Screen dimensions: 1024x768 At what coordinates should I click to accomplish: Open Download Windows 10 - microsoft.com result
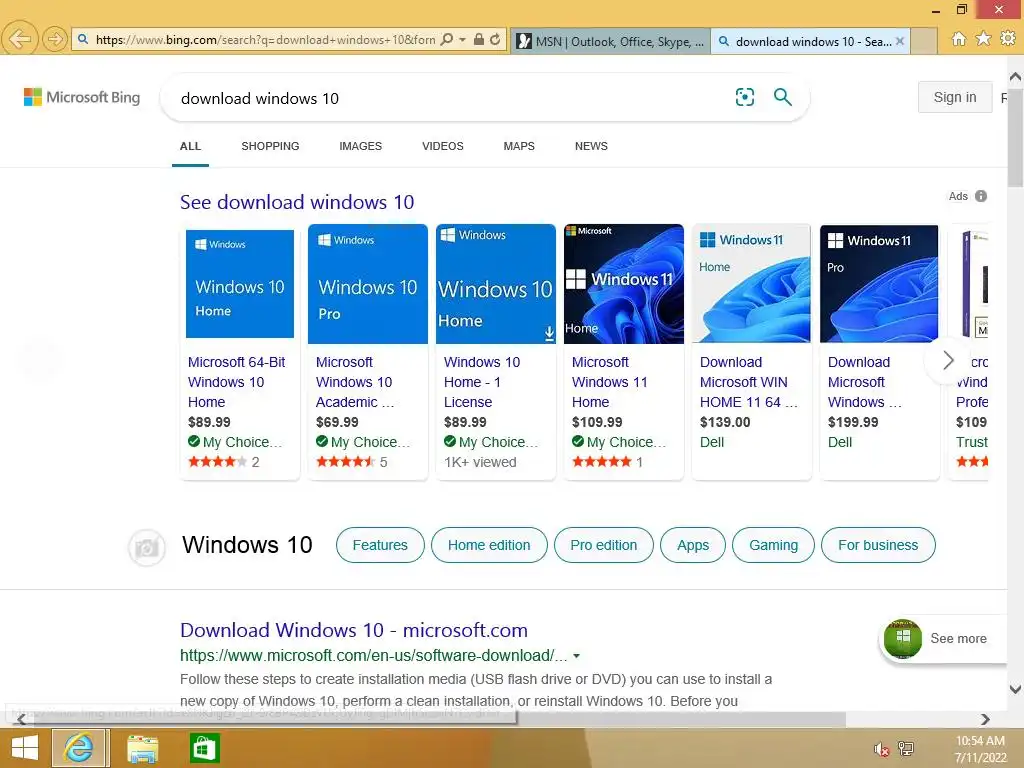354,630
